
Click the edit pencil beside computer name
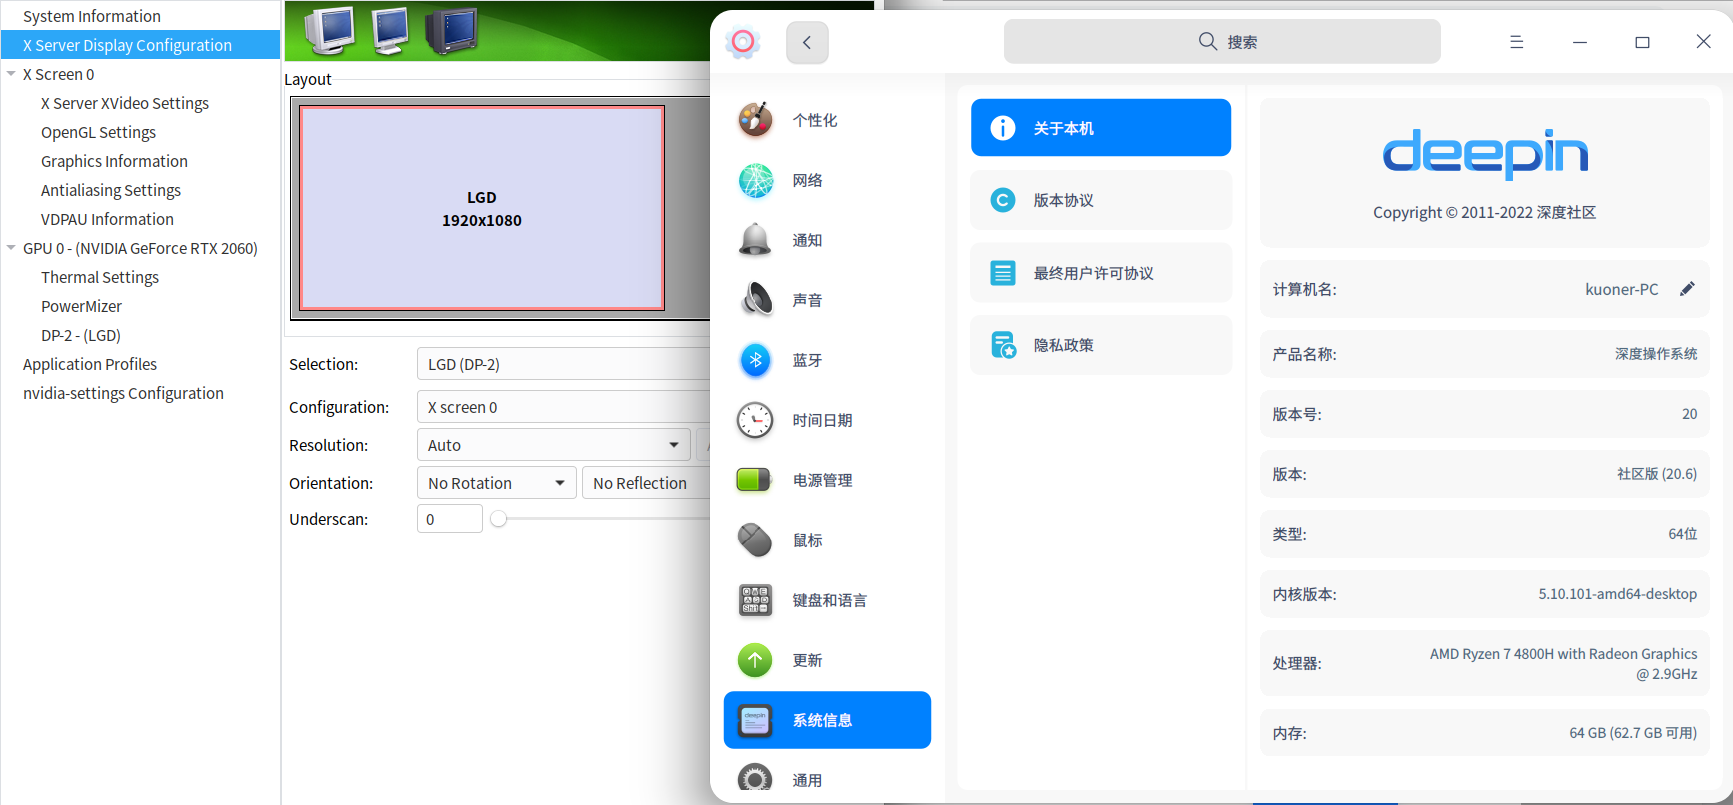(x=1687, y=289)
